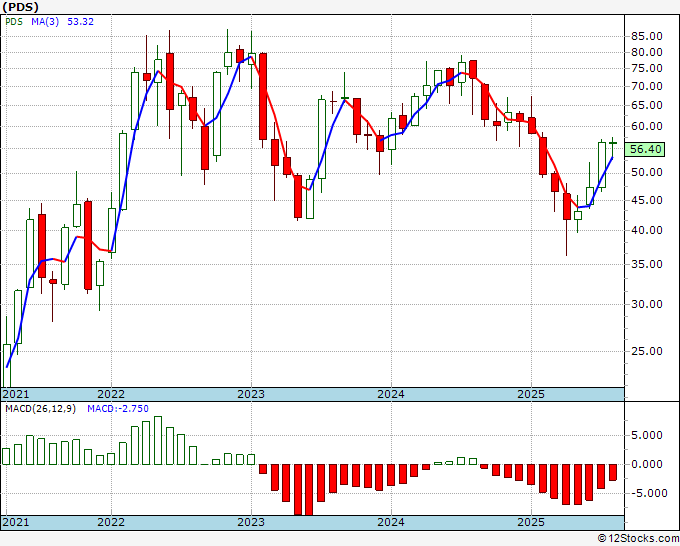Click the latest green candle near 56.40
This screenshot has height=546, width=680.
[x=613, y=143]
